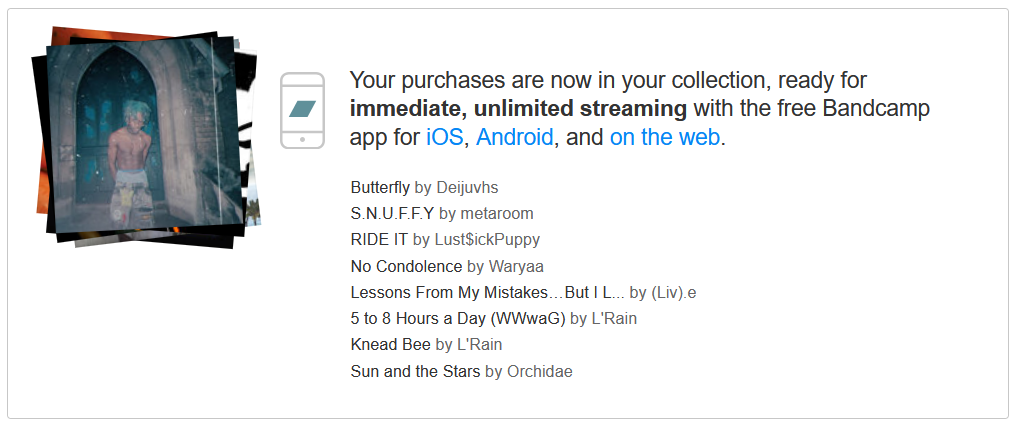
Task: Open S.N.U.F.F.Y album title
Action: [x=392, y=213]
